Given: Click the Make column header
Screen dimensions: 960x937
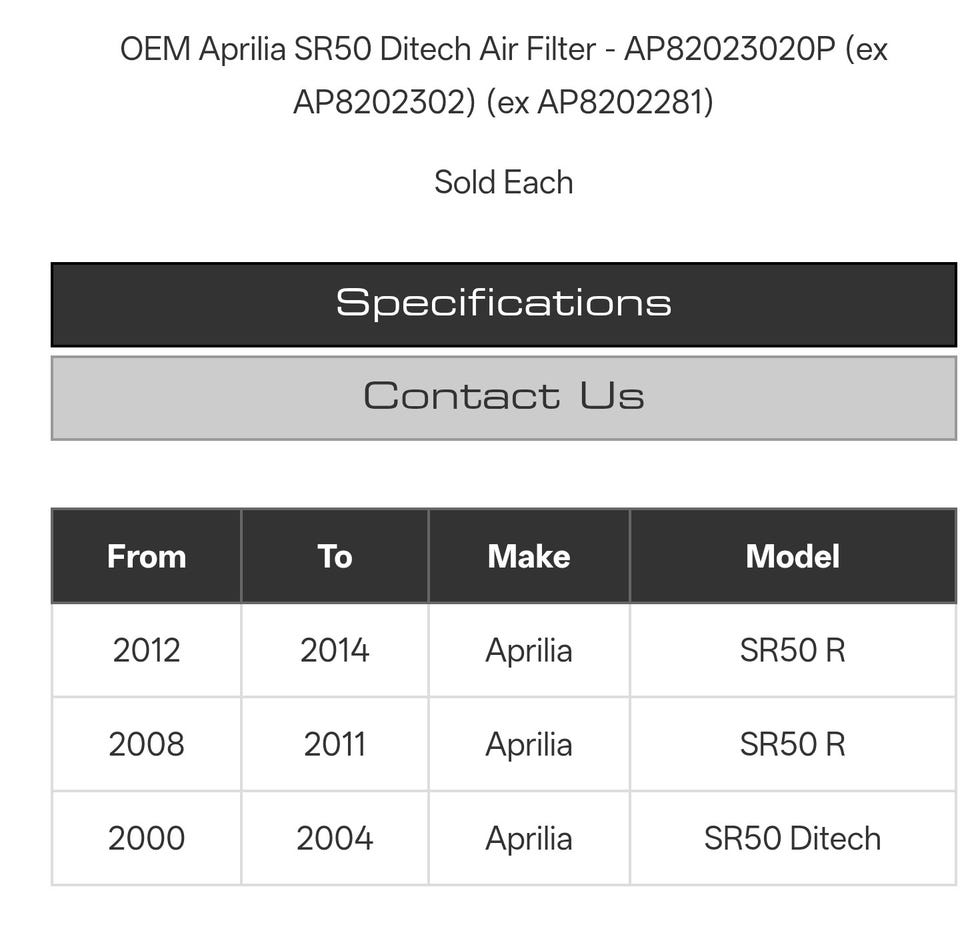Looking at the screenshot, I should coord(528,556).
